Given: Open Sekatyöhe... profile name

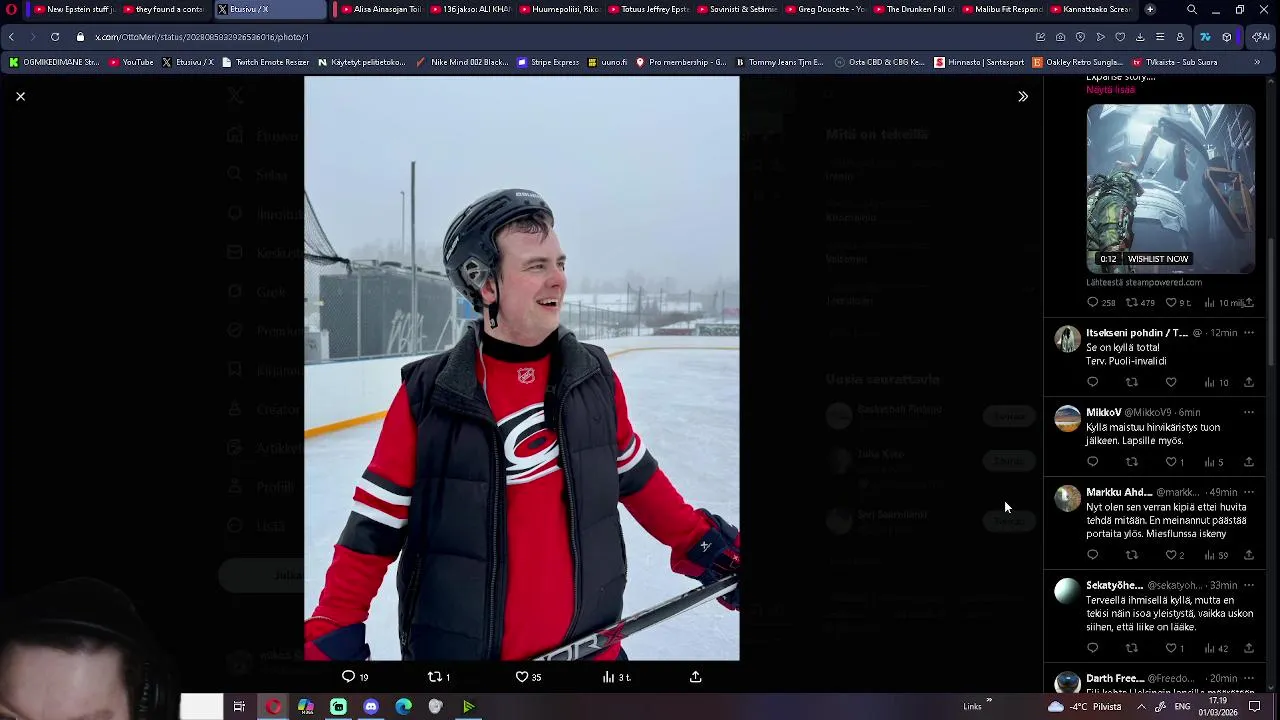Looking at the screenshot, I should (x=1114, y=585).
